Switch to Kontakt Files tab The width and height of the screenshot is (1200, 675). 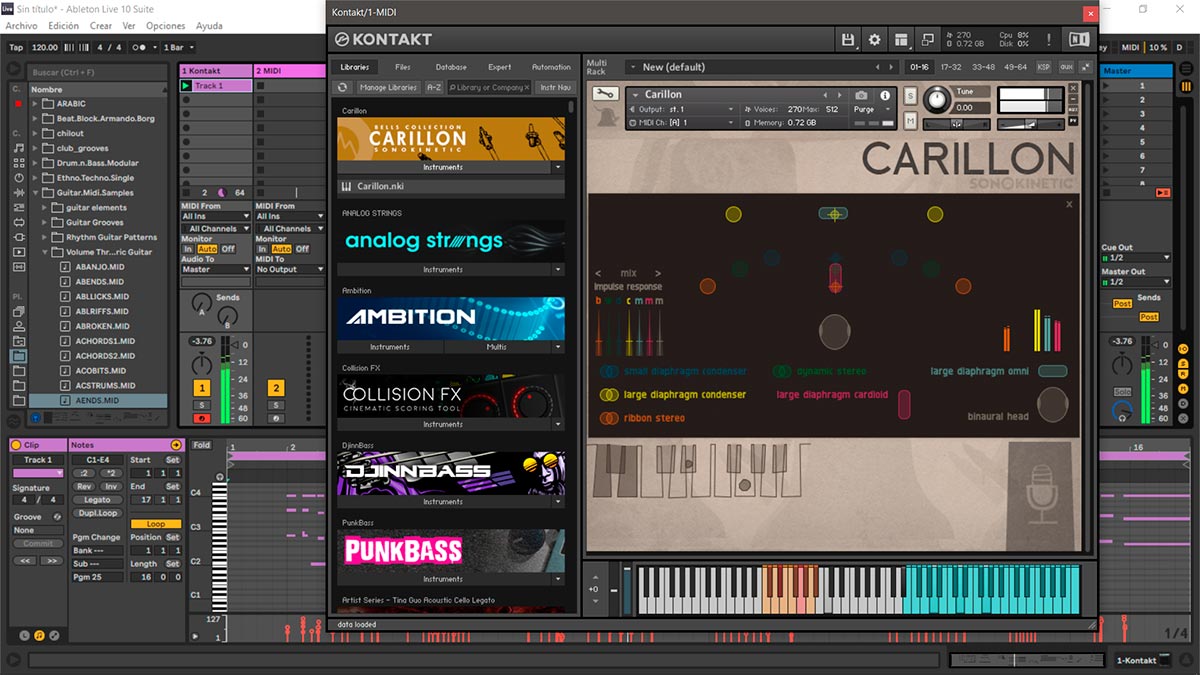pos(403,67)
